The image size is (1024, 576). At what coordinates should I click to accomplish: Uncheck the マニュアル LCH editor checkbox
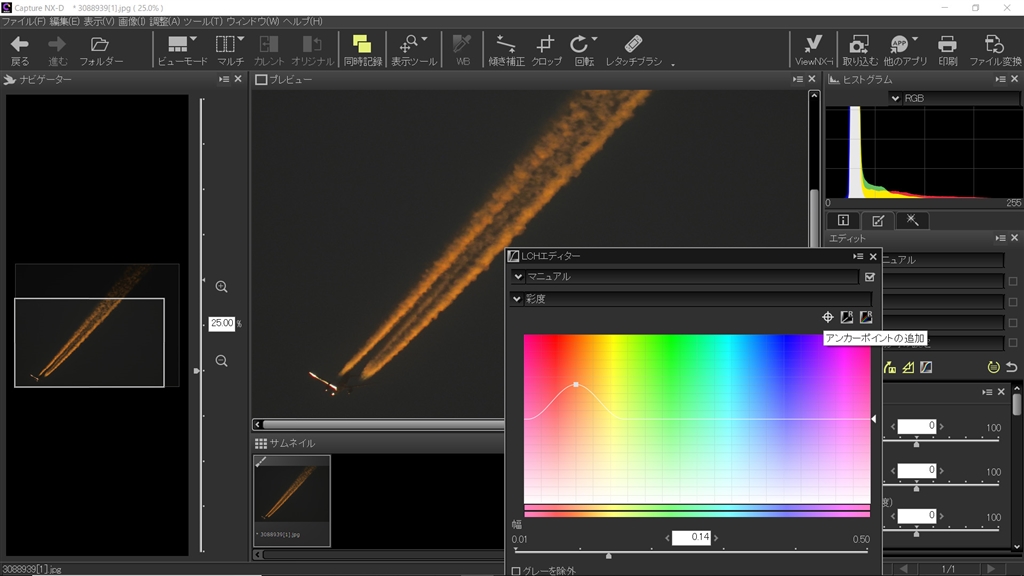[x=869, y=277]
